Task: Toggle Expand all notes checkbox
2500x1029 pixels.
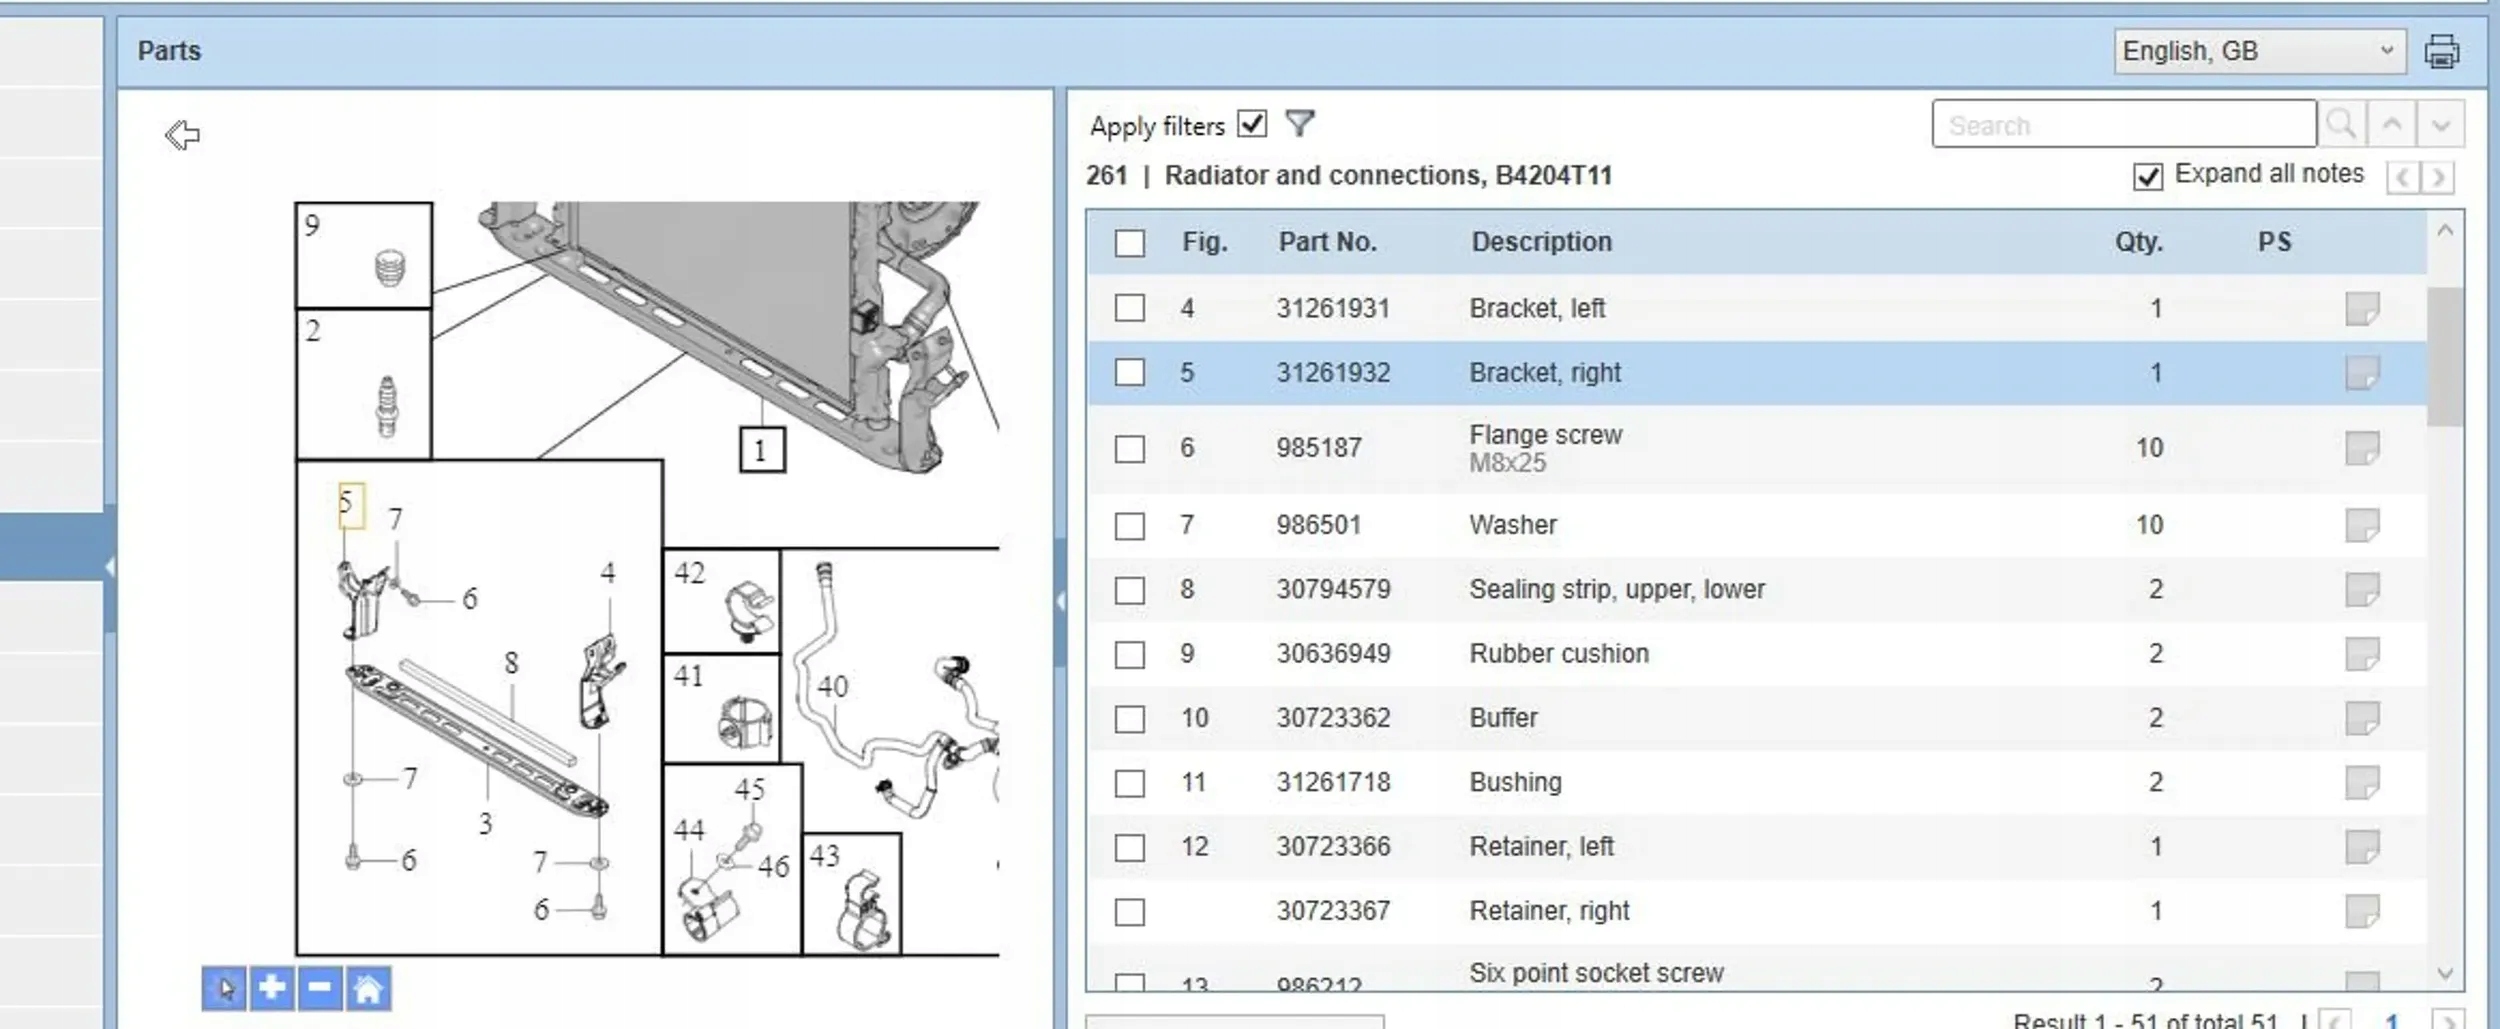Action: point(2147,176)
